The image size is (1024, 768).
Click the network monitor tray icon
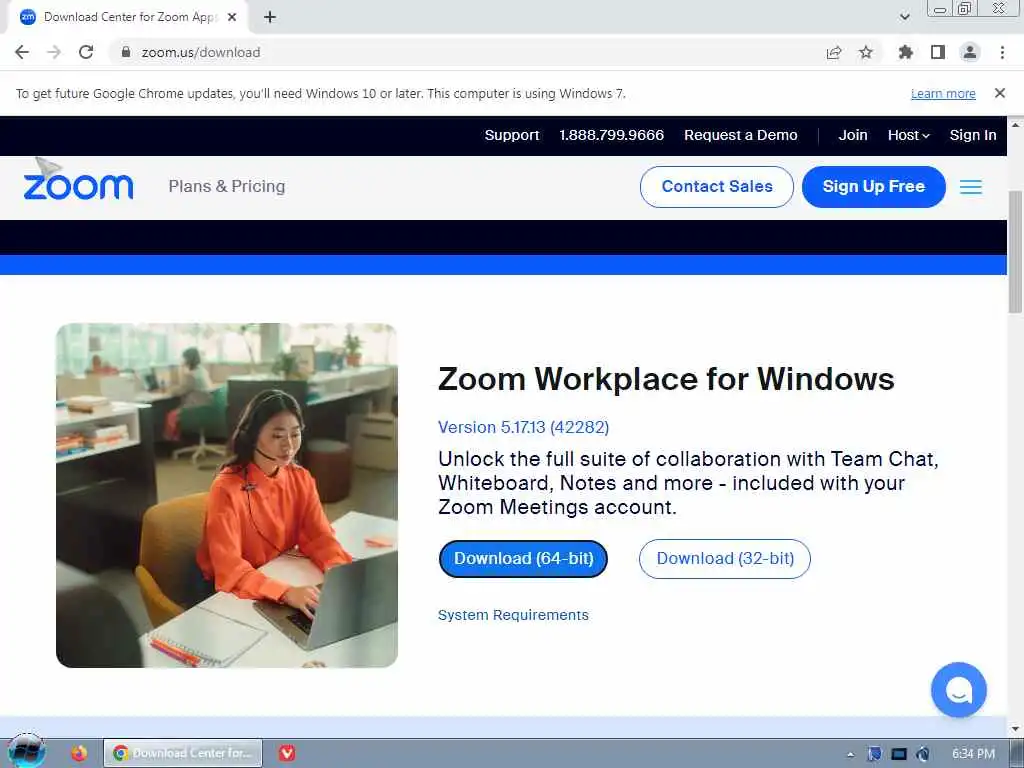point(899,754)
